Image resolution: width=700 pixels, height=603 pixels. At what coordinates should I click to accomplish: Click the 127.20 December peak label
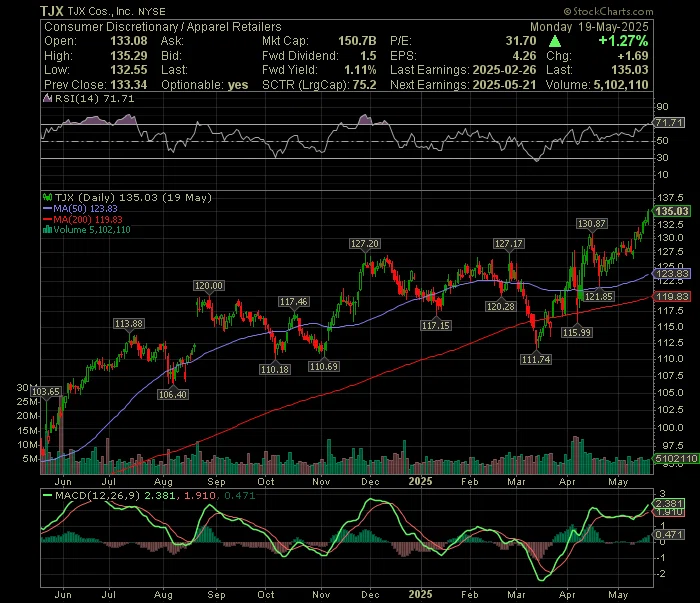tap(365, 244)
